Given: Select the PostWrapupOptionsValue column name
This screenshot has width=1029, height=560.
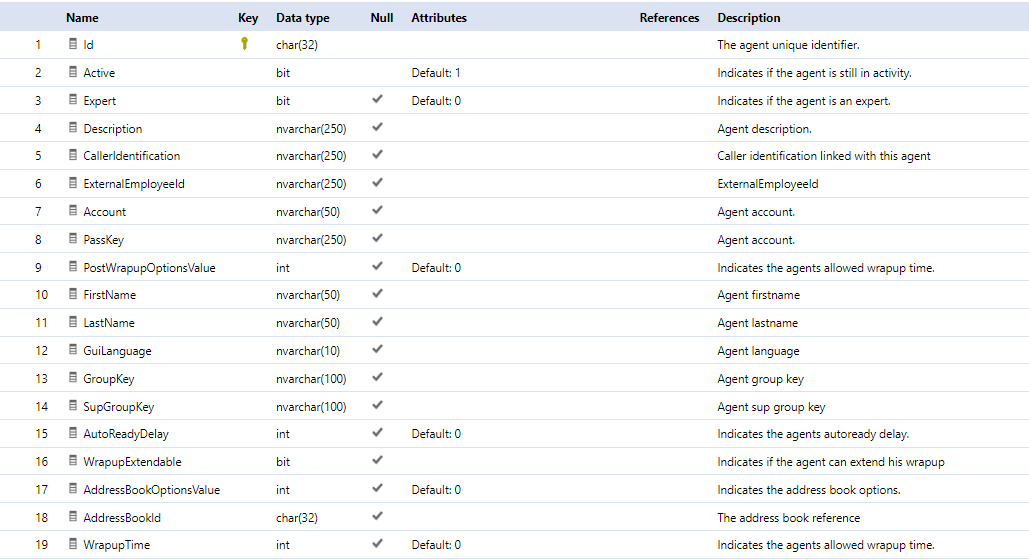Looking at the screenshot, I should point(149,268).
